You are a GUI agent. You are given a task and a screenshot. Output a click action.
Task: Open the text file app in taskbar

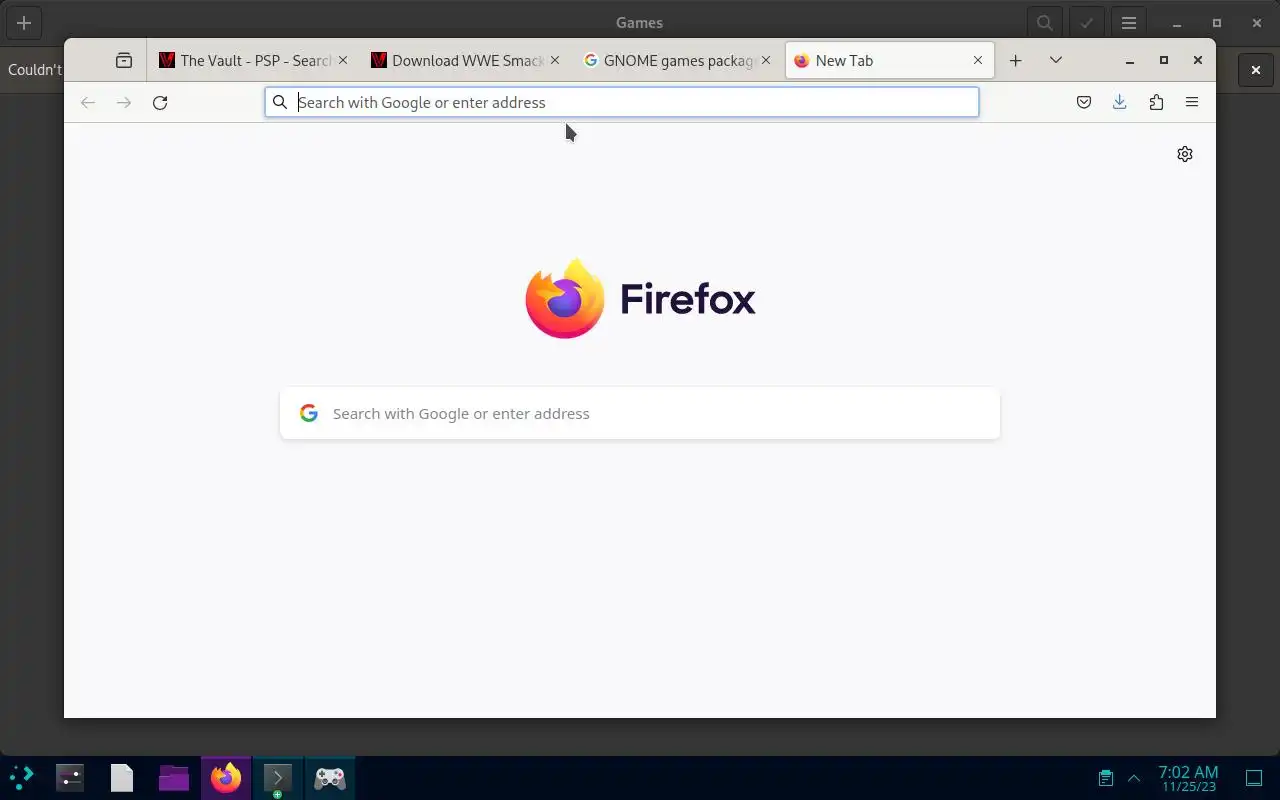coord(122,777)
